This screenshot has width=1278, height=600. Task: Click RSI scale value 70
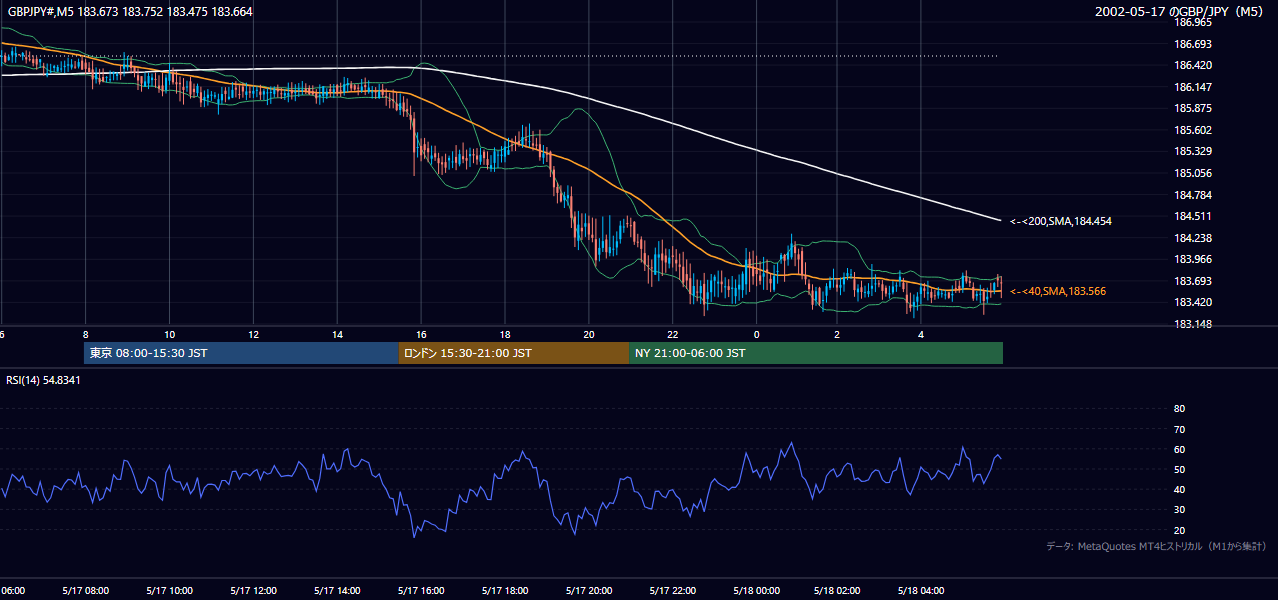tap(1179, 429)
